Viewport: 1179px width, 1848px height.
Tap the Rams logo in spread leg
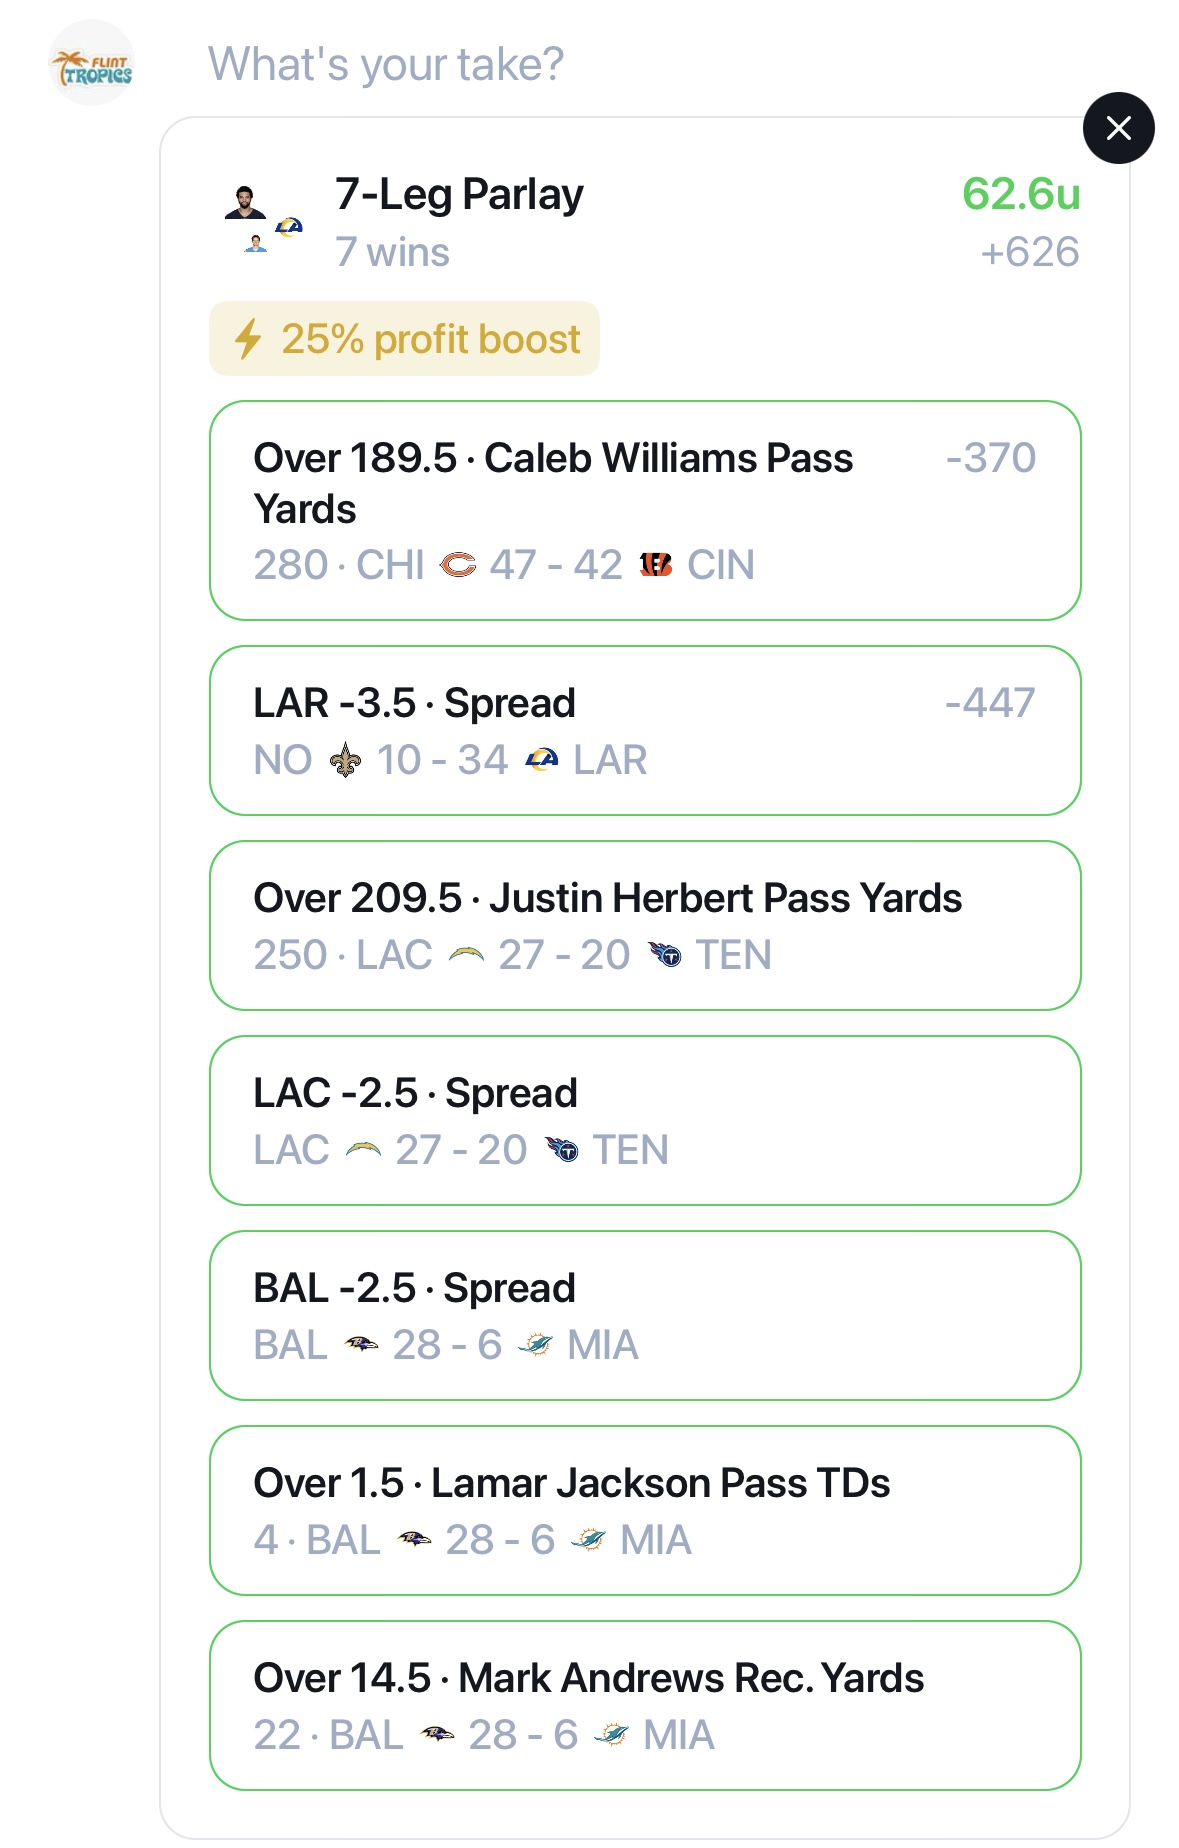[x=541, y=760]
